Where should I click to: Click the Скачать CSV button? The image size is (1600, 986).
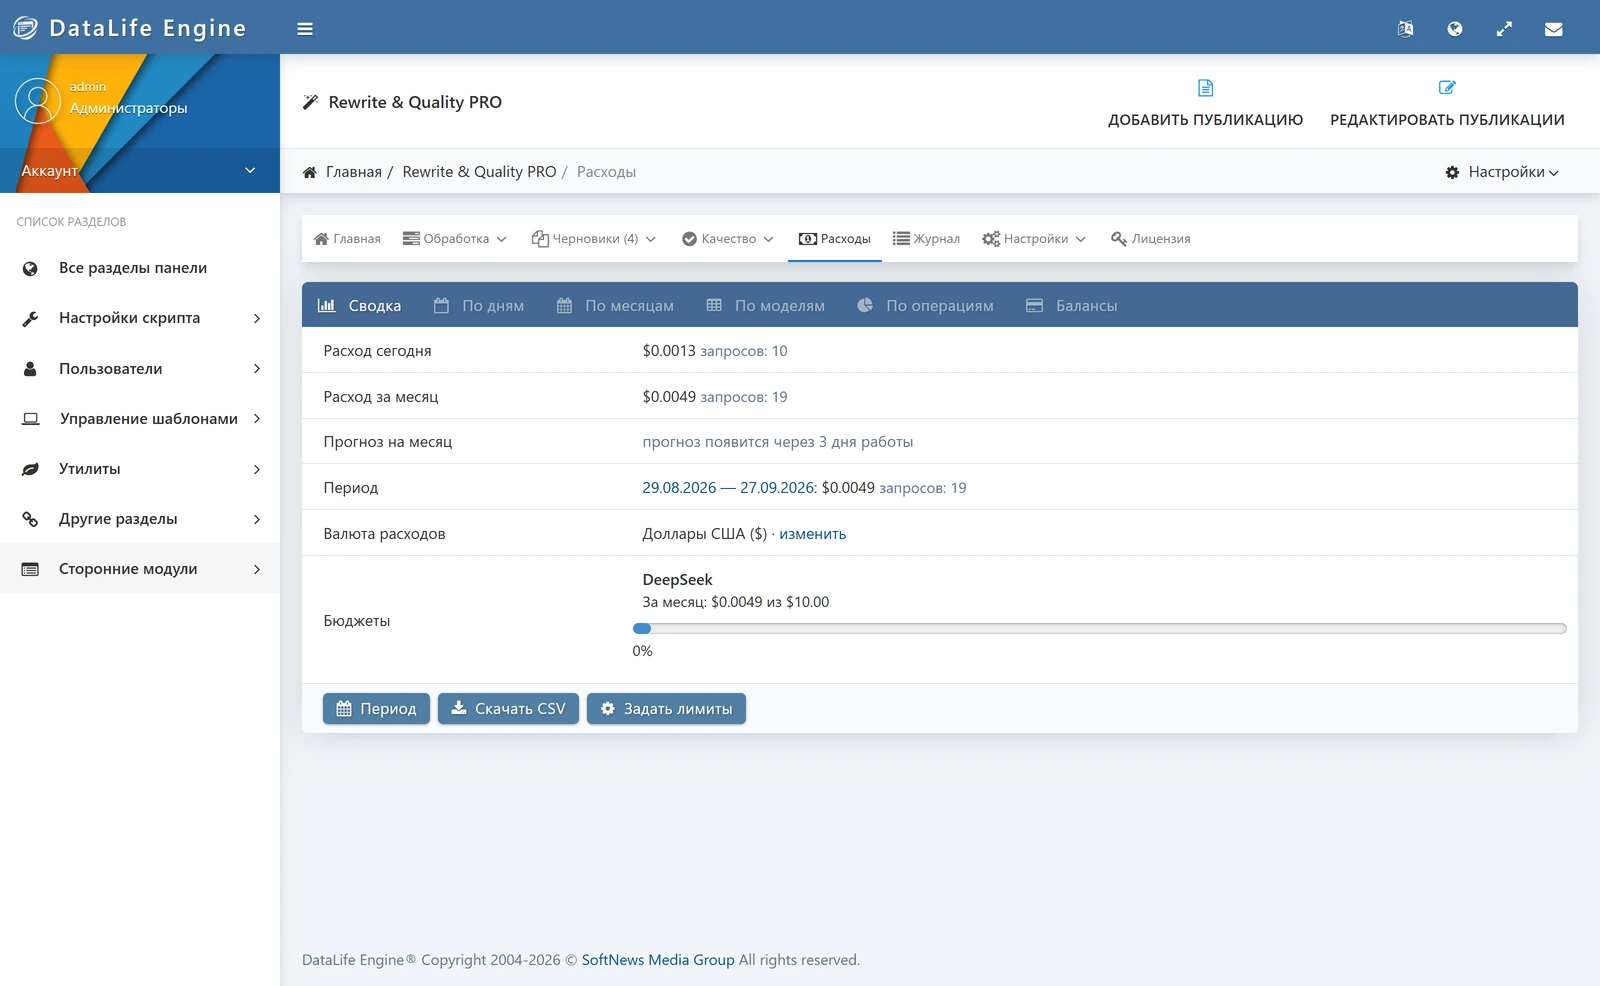508,709
